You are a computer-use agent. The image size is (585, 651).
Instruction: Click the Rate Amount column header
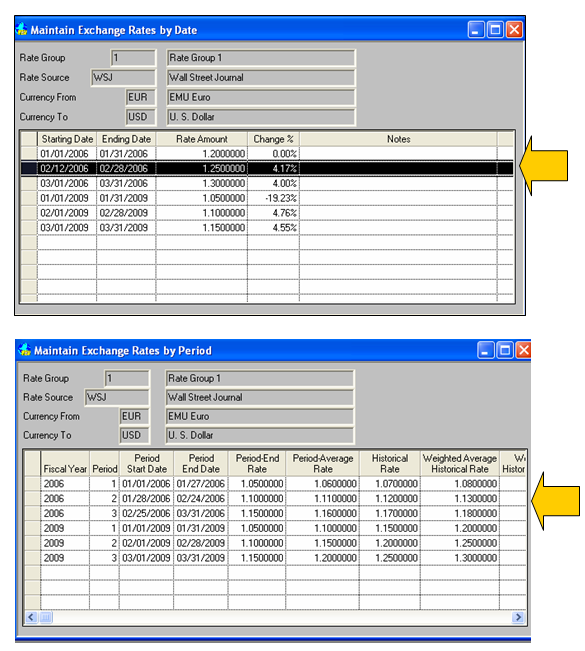(x=202, y=139)
